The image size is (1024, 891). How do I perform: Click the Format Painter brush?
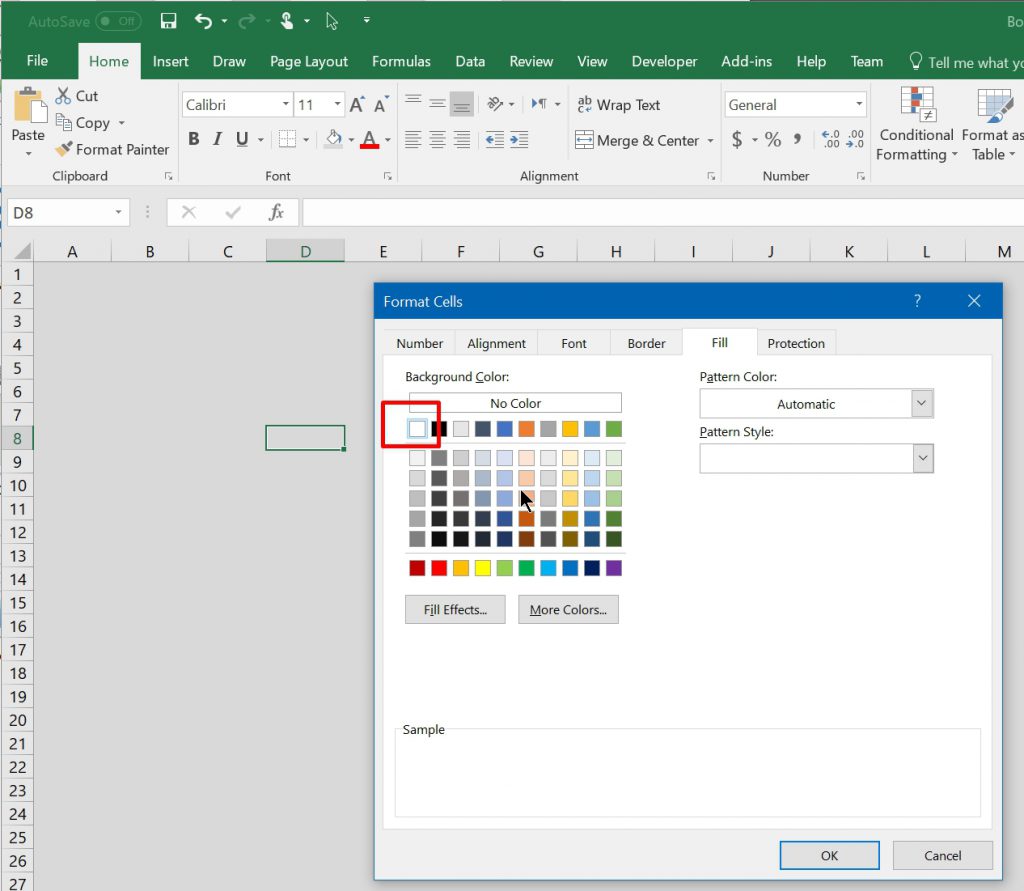[63, 149]
